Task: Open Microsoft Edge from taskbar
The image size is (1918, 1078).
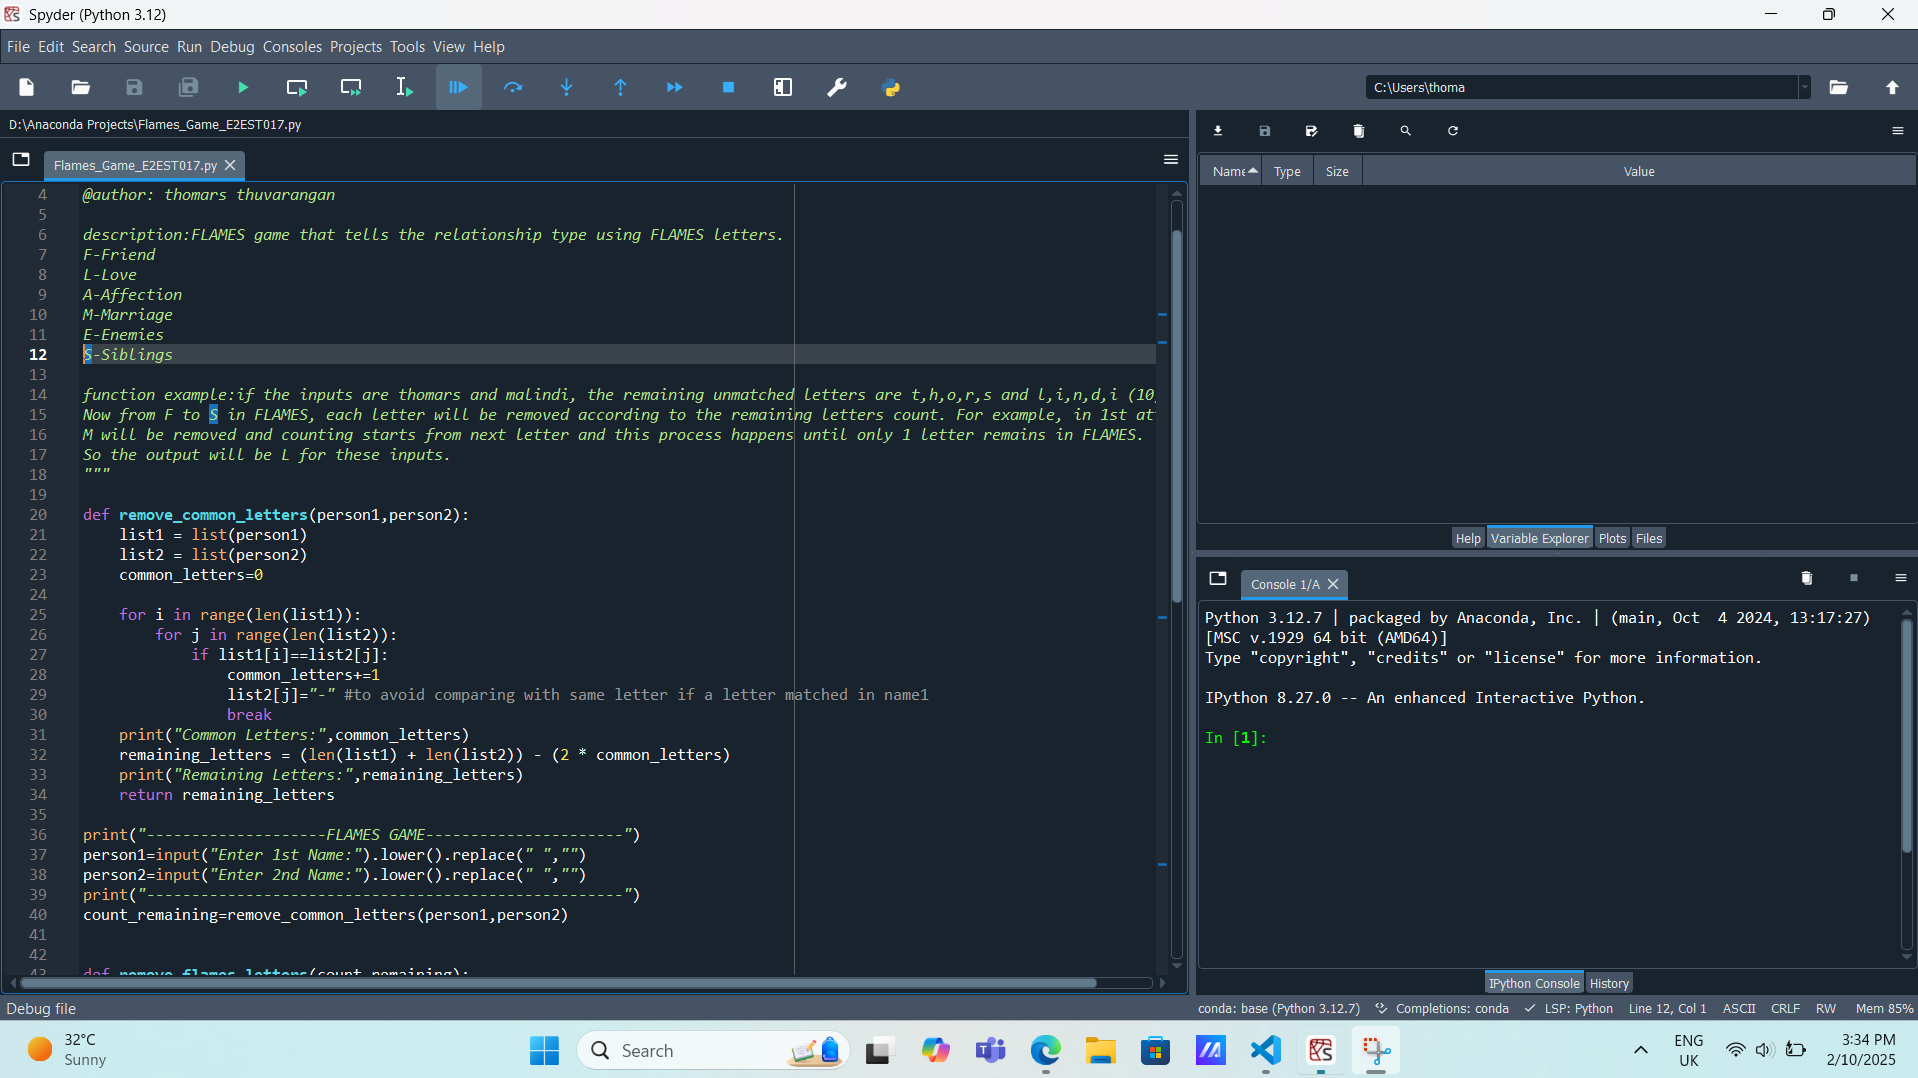Action: [1046, 1051]
